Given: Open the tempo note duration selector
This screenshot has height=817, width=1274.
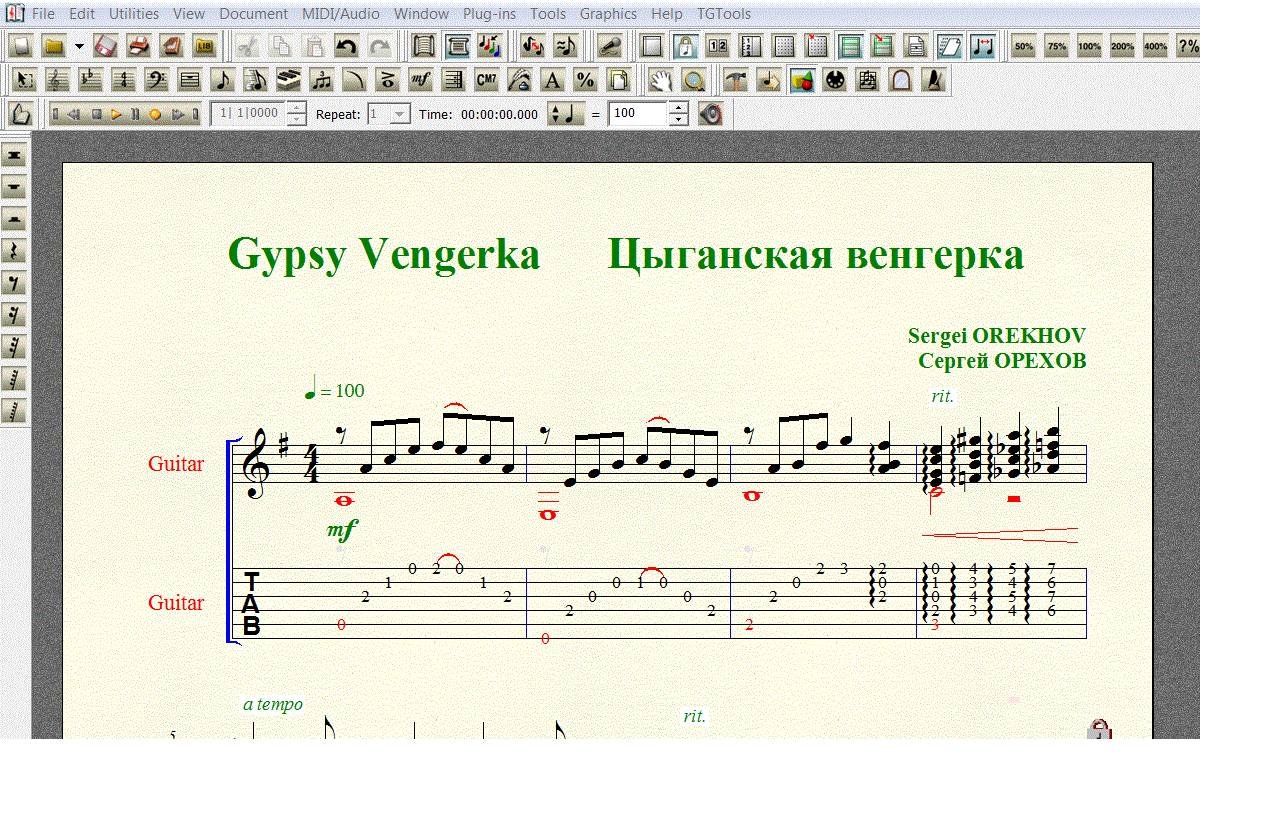Looking at the screenshot, I should pyautogui.click(x=566, y=114).
